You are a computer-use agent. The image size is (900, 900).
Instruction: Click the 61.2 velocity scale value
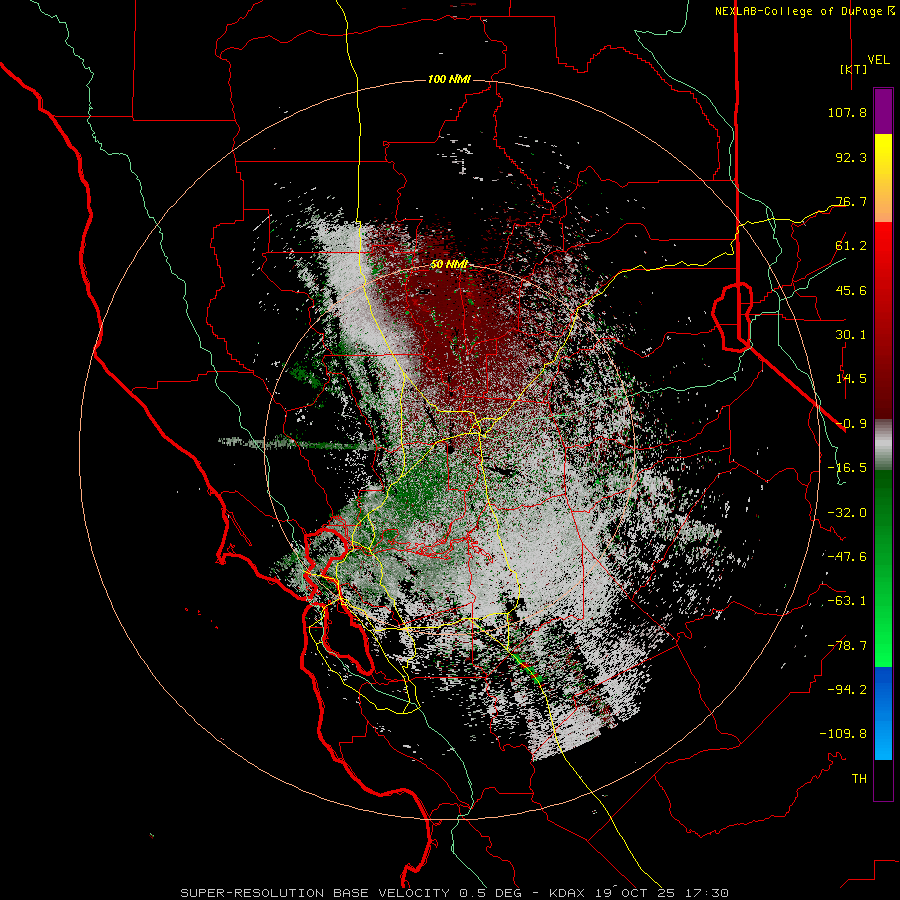coord(851,246)
